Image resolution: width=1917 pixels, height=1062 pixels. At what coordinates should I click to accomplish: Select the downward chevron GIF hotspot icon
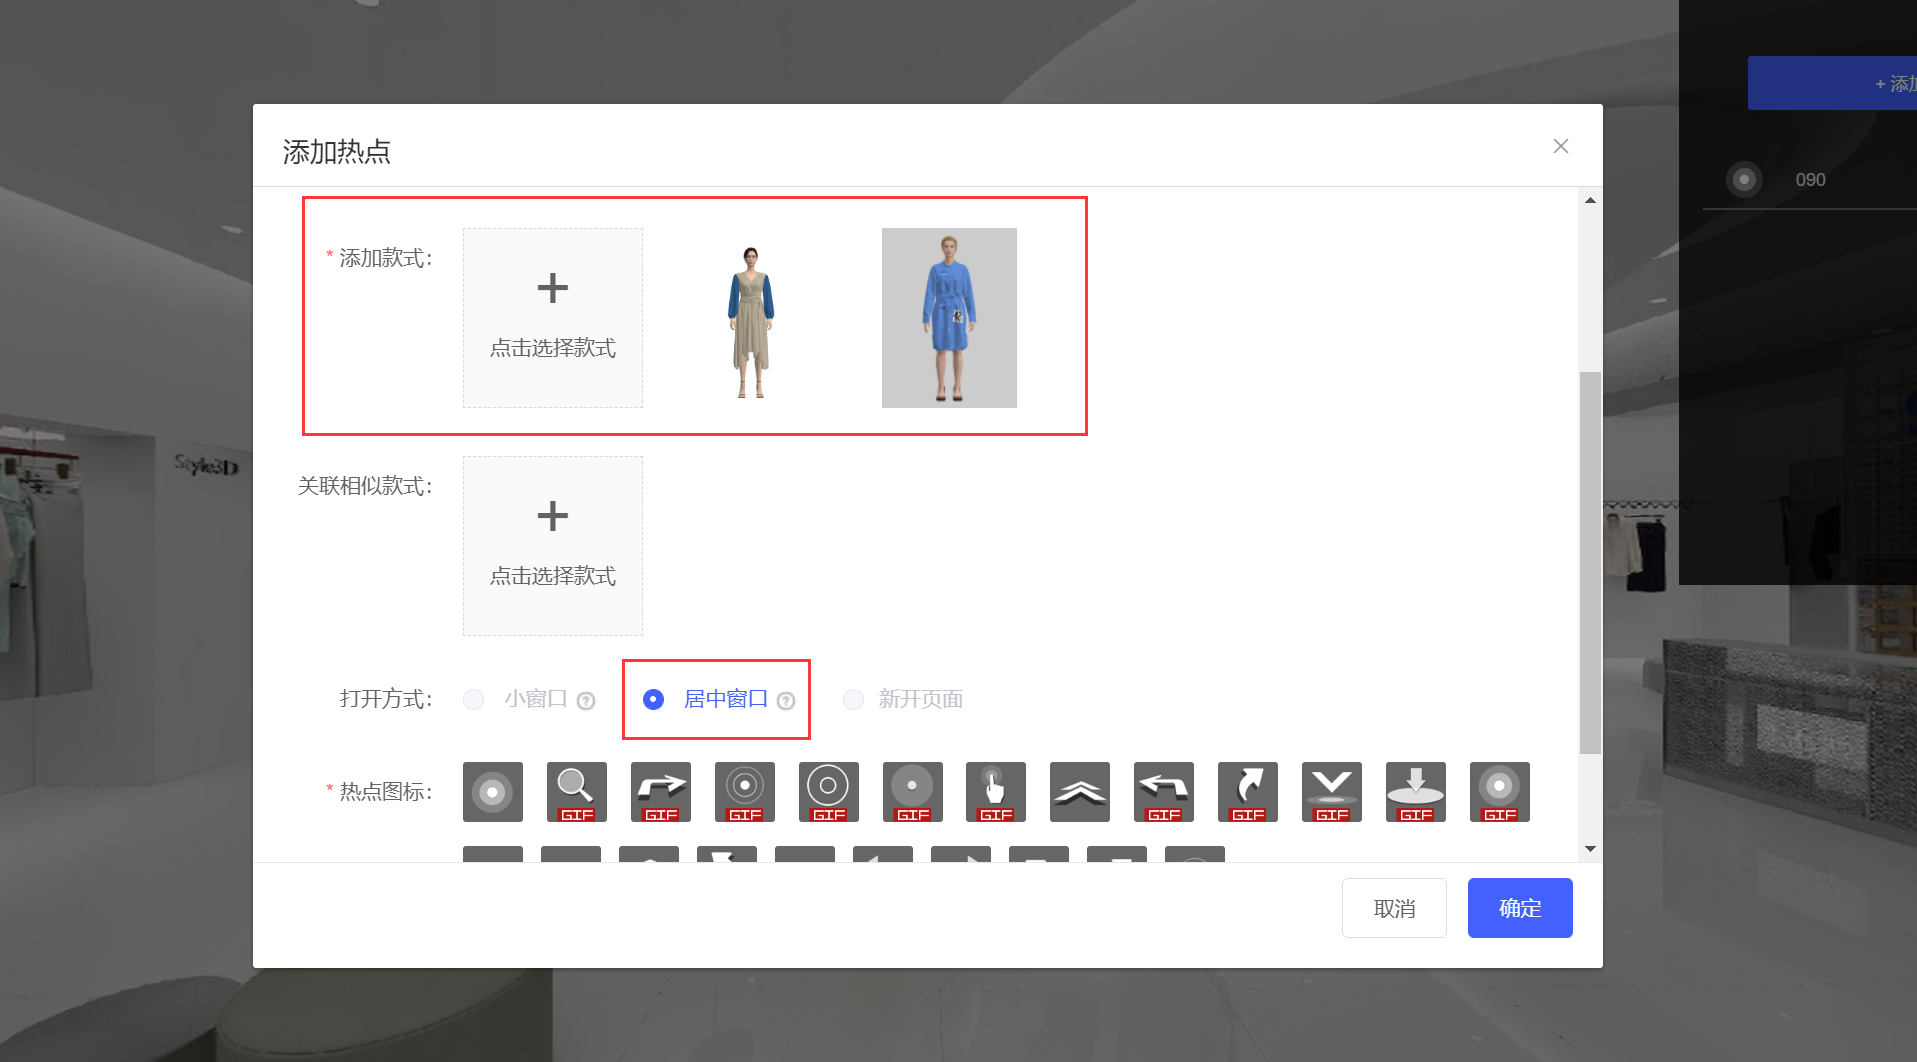1331,791
